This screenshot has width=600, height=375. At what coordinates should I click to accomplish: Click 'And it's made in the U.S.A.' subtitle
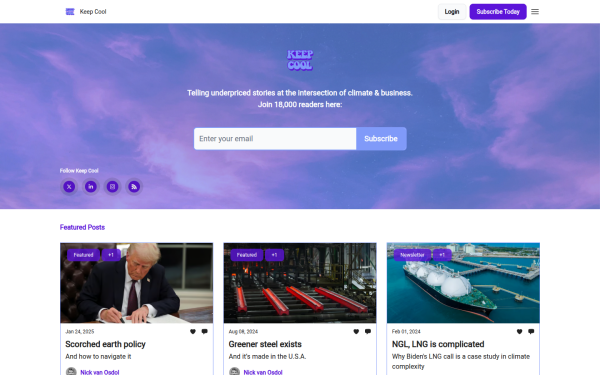(267, 356)
